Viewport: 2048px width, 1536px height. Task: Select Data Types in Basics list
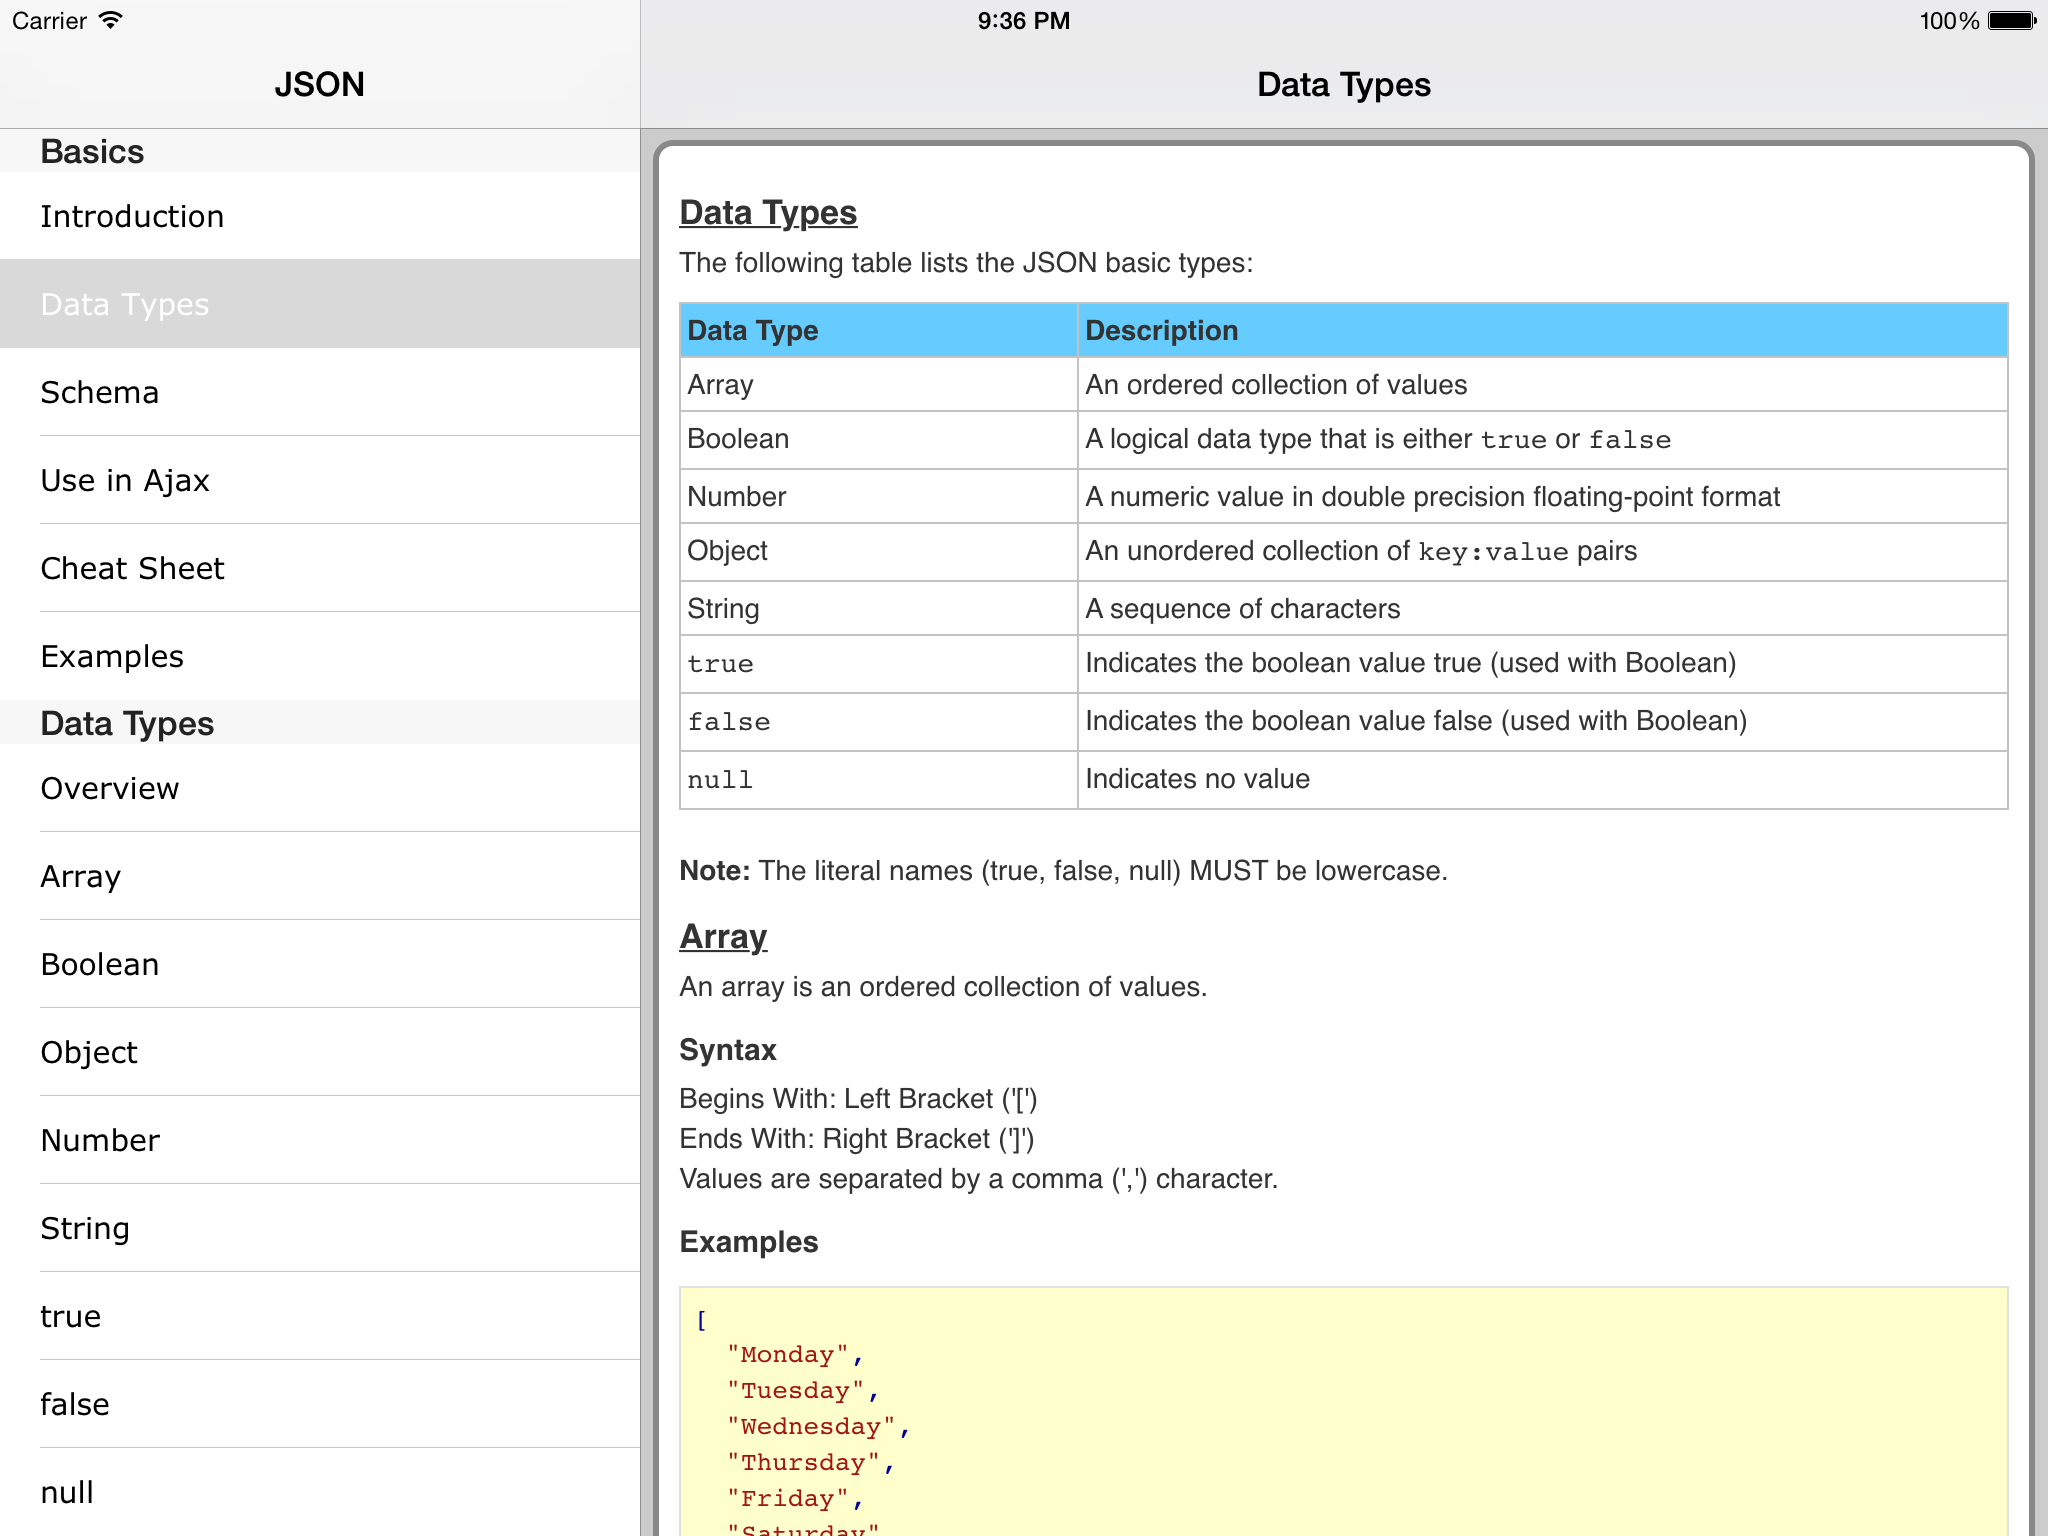pos(125,304)
